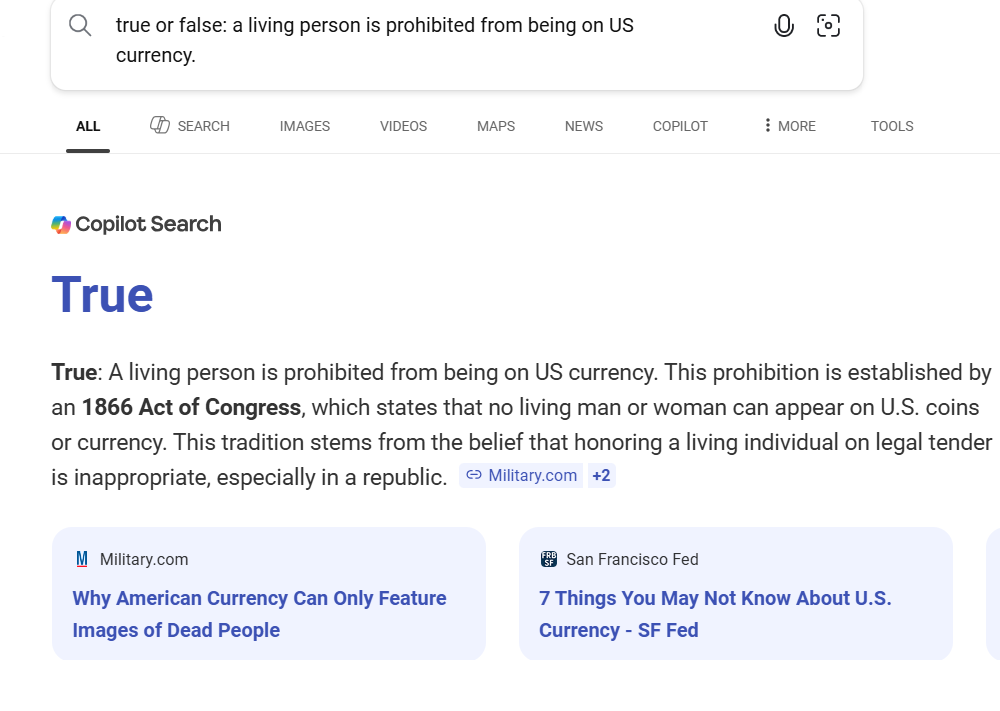Click the magnifying glass search icon
1000x711 pixels.
pyautogui.click(x=80, y=26)
